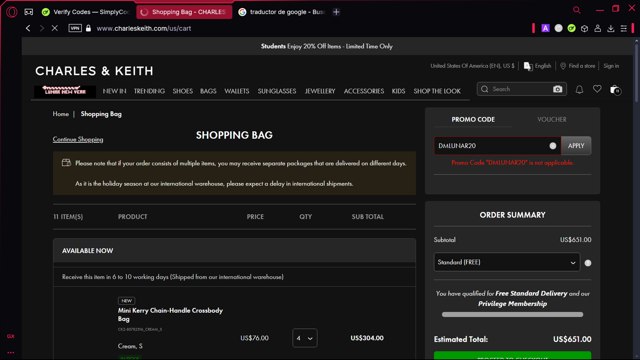The height and width of the screenshot is (360, 640).
Task: Click the green SimplyCodes extension icon
Action: [x=571, y=28]
